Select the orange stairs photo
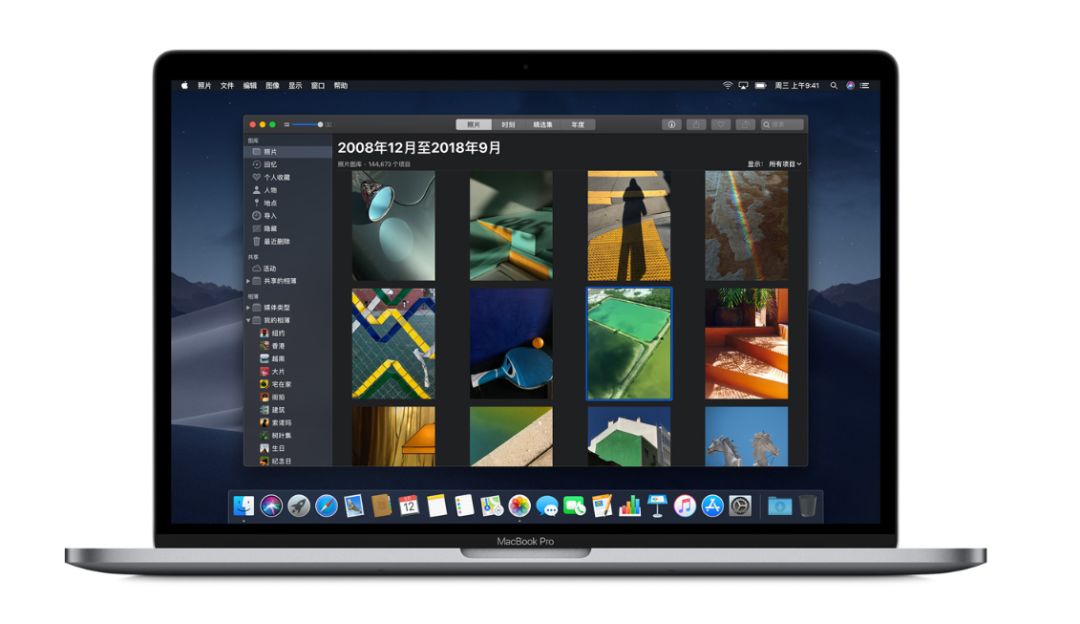Image resolution: width=1080 pixels, height=624 pixels. pyautogui.click(x=747, y=344)
